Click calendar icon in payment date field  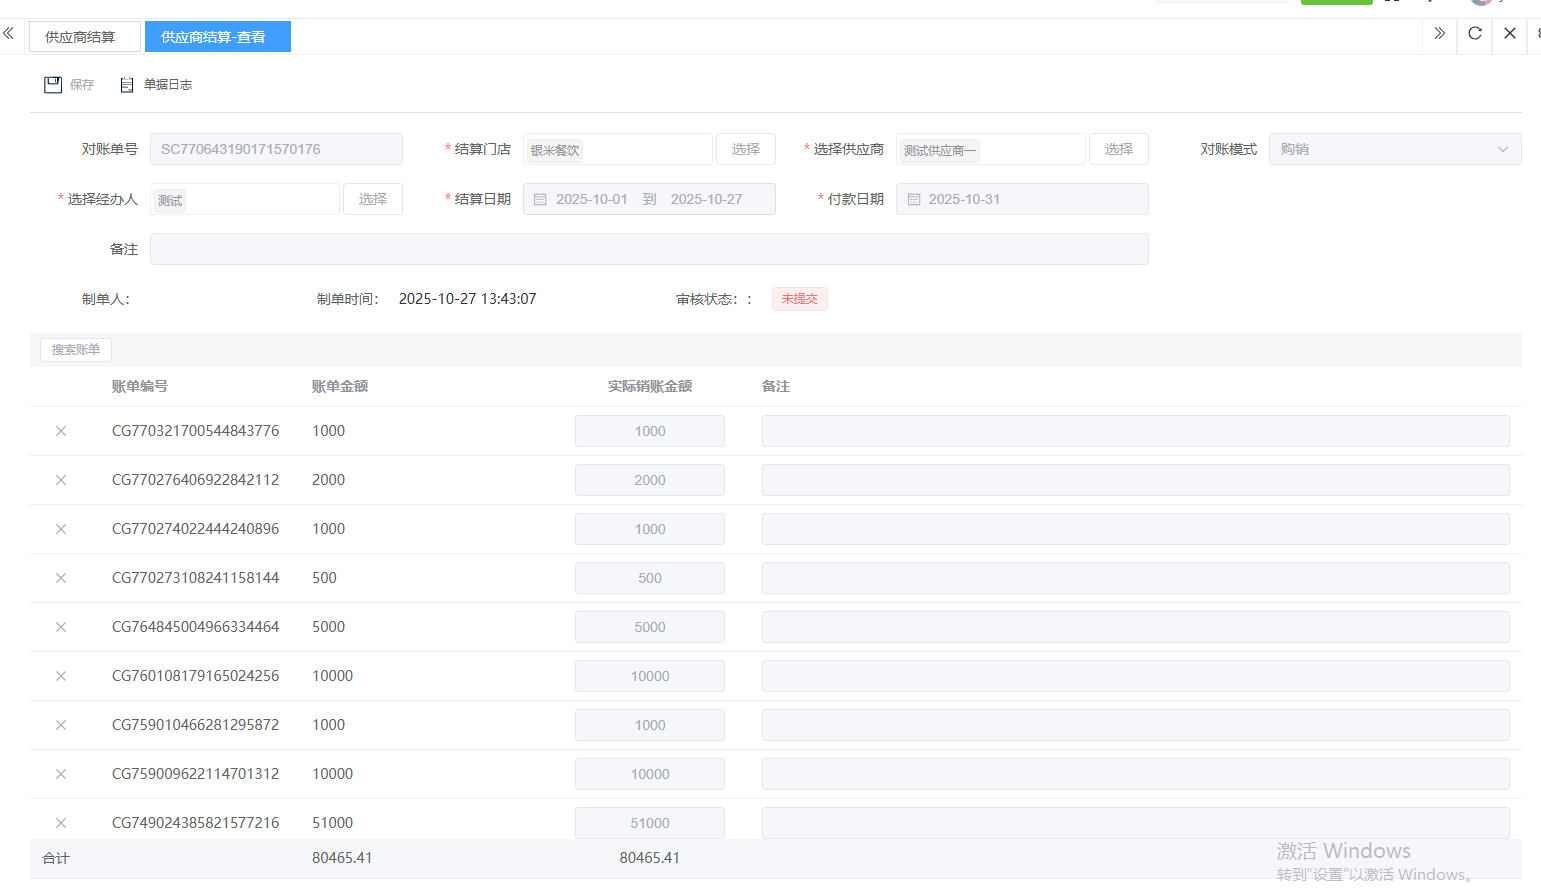[x=914, y=199]
